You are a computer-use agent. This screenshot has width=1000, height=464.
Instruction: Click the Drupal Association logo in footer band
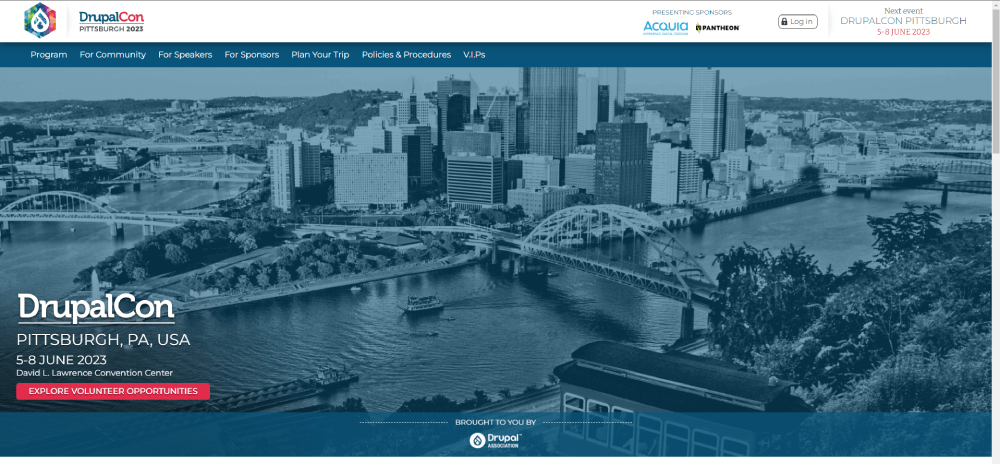[496, 440]
